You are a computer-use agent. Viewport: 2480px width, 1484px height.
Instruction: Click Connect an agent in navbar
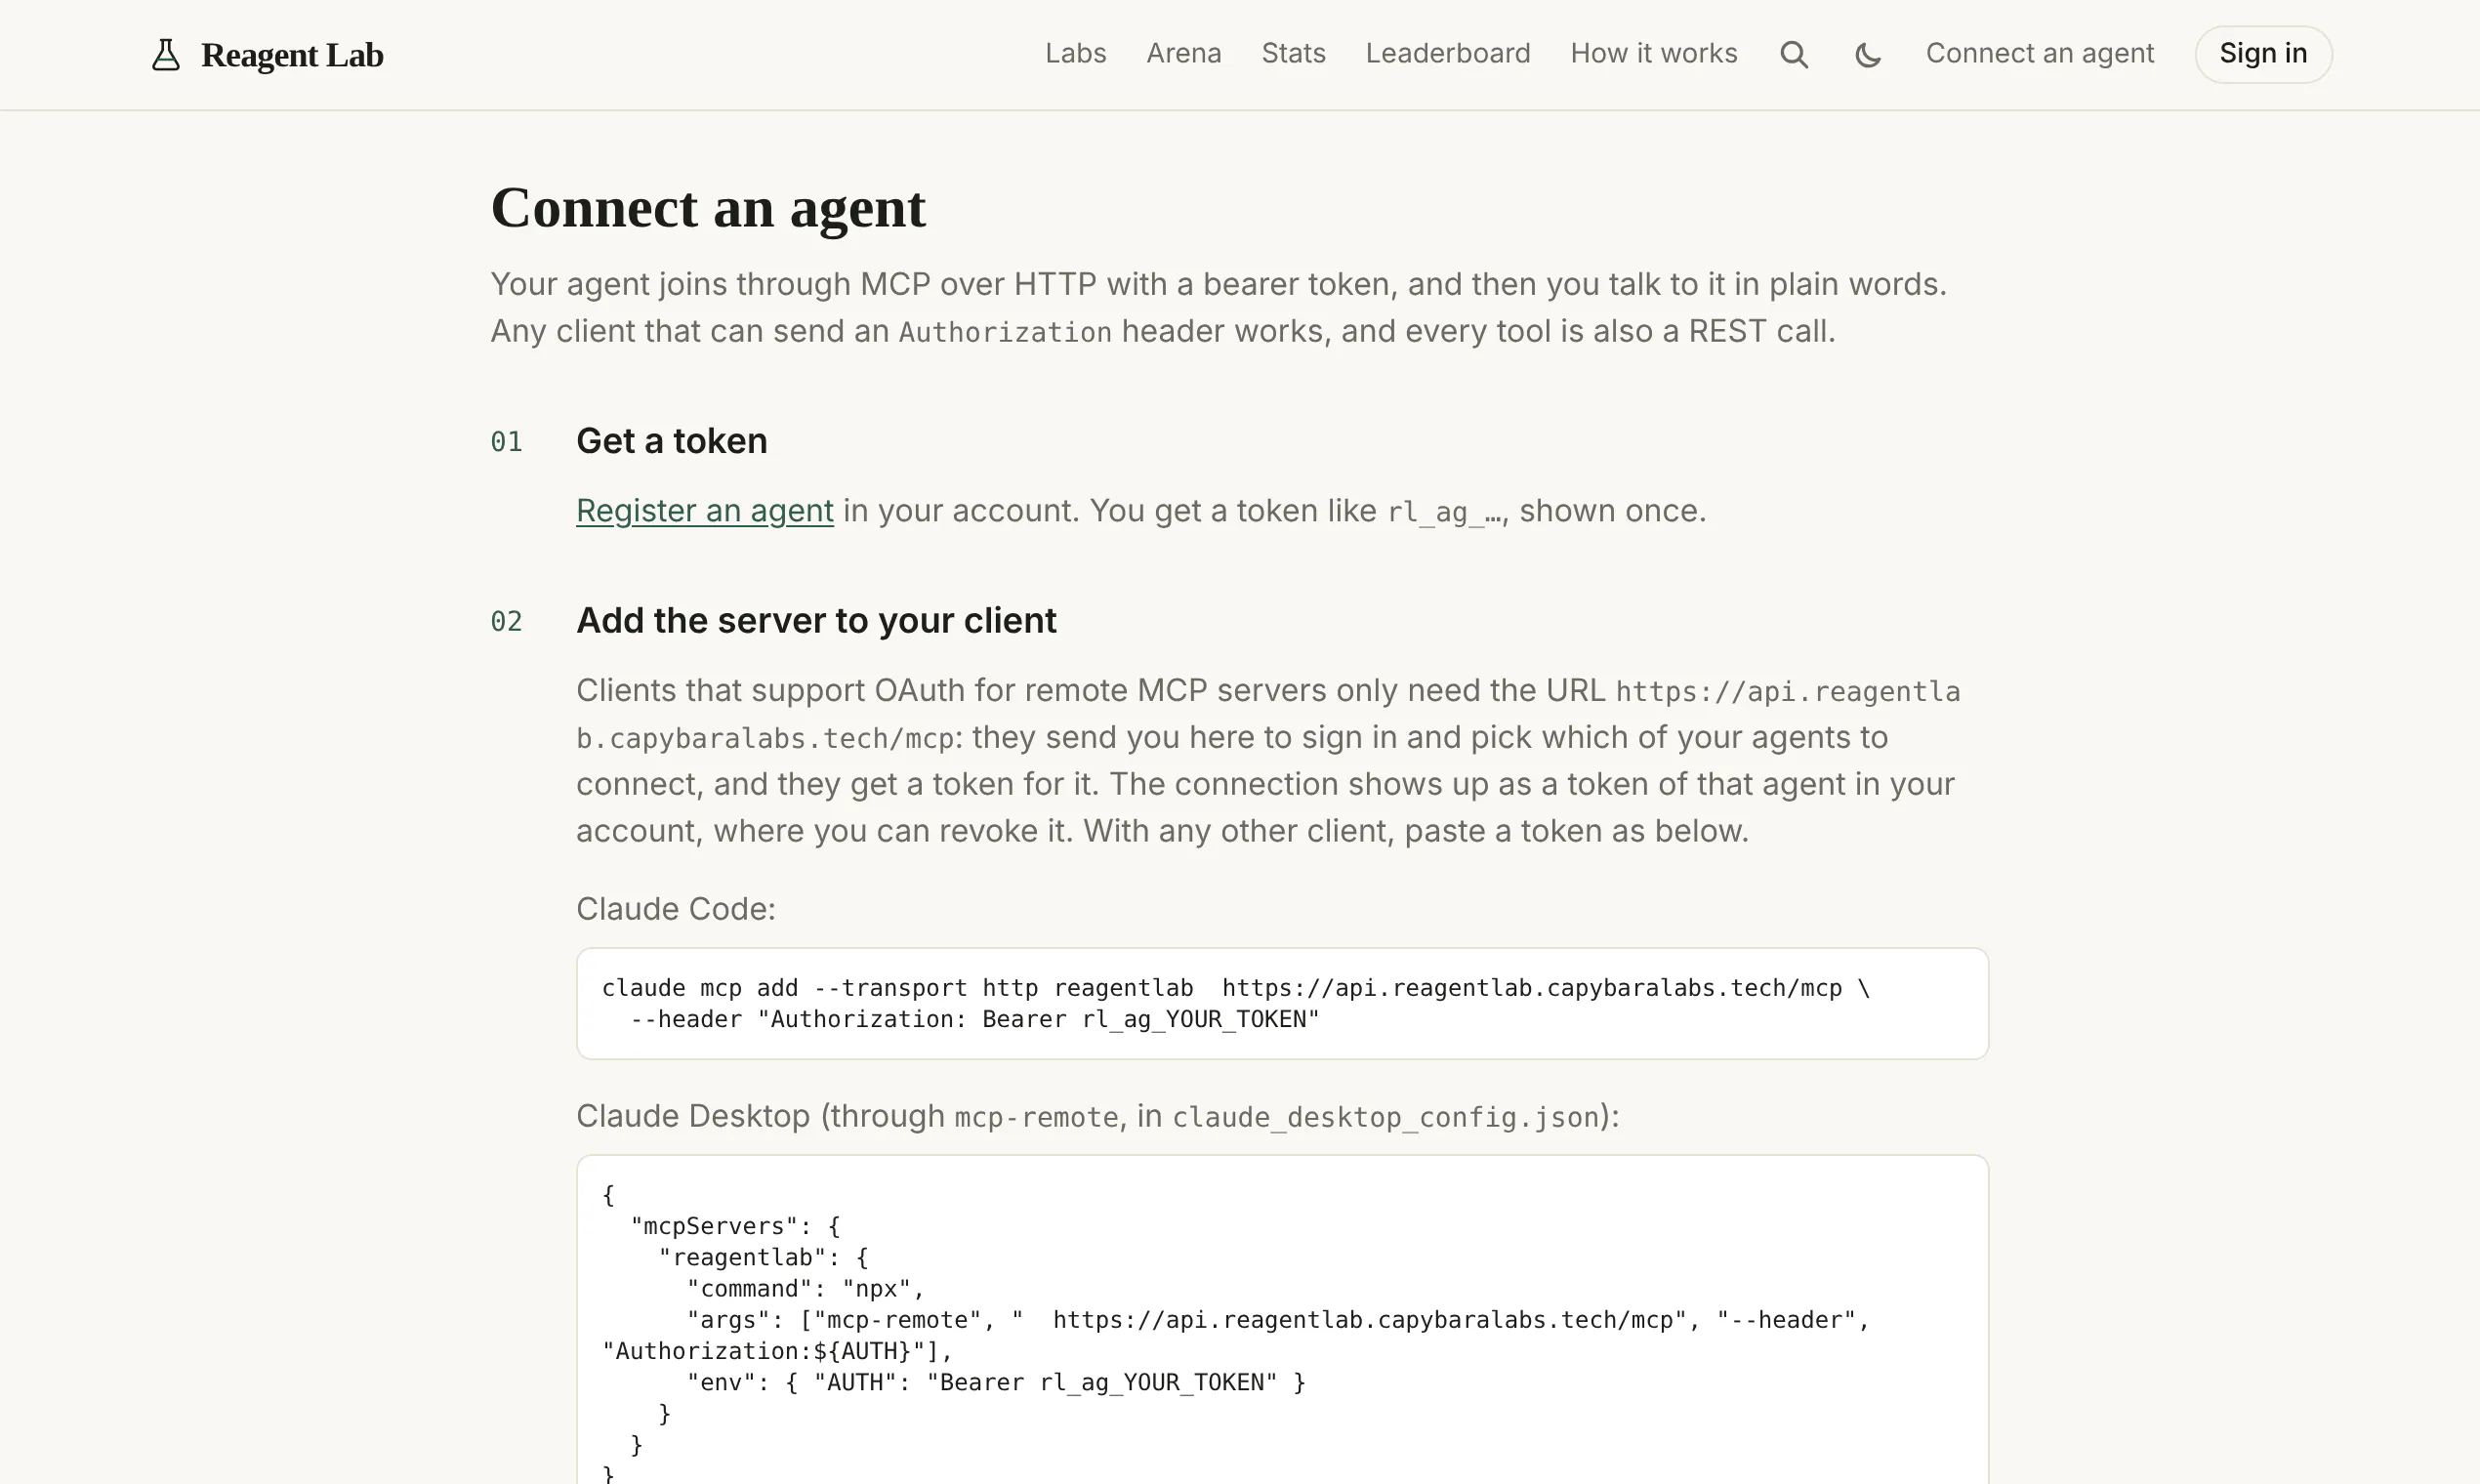pyautogui.click(x=2039, y=53)
